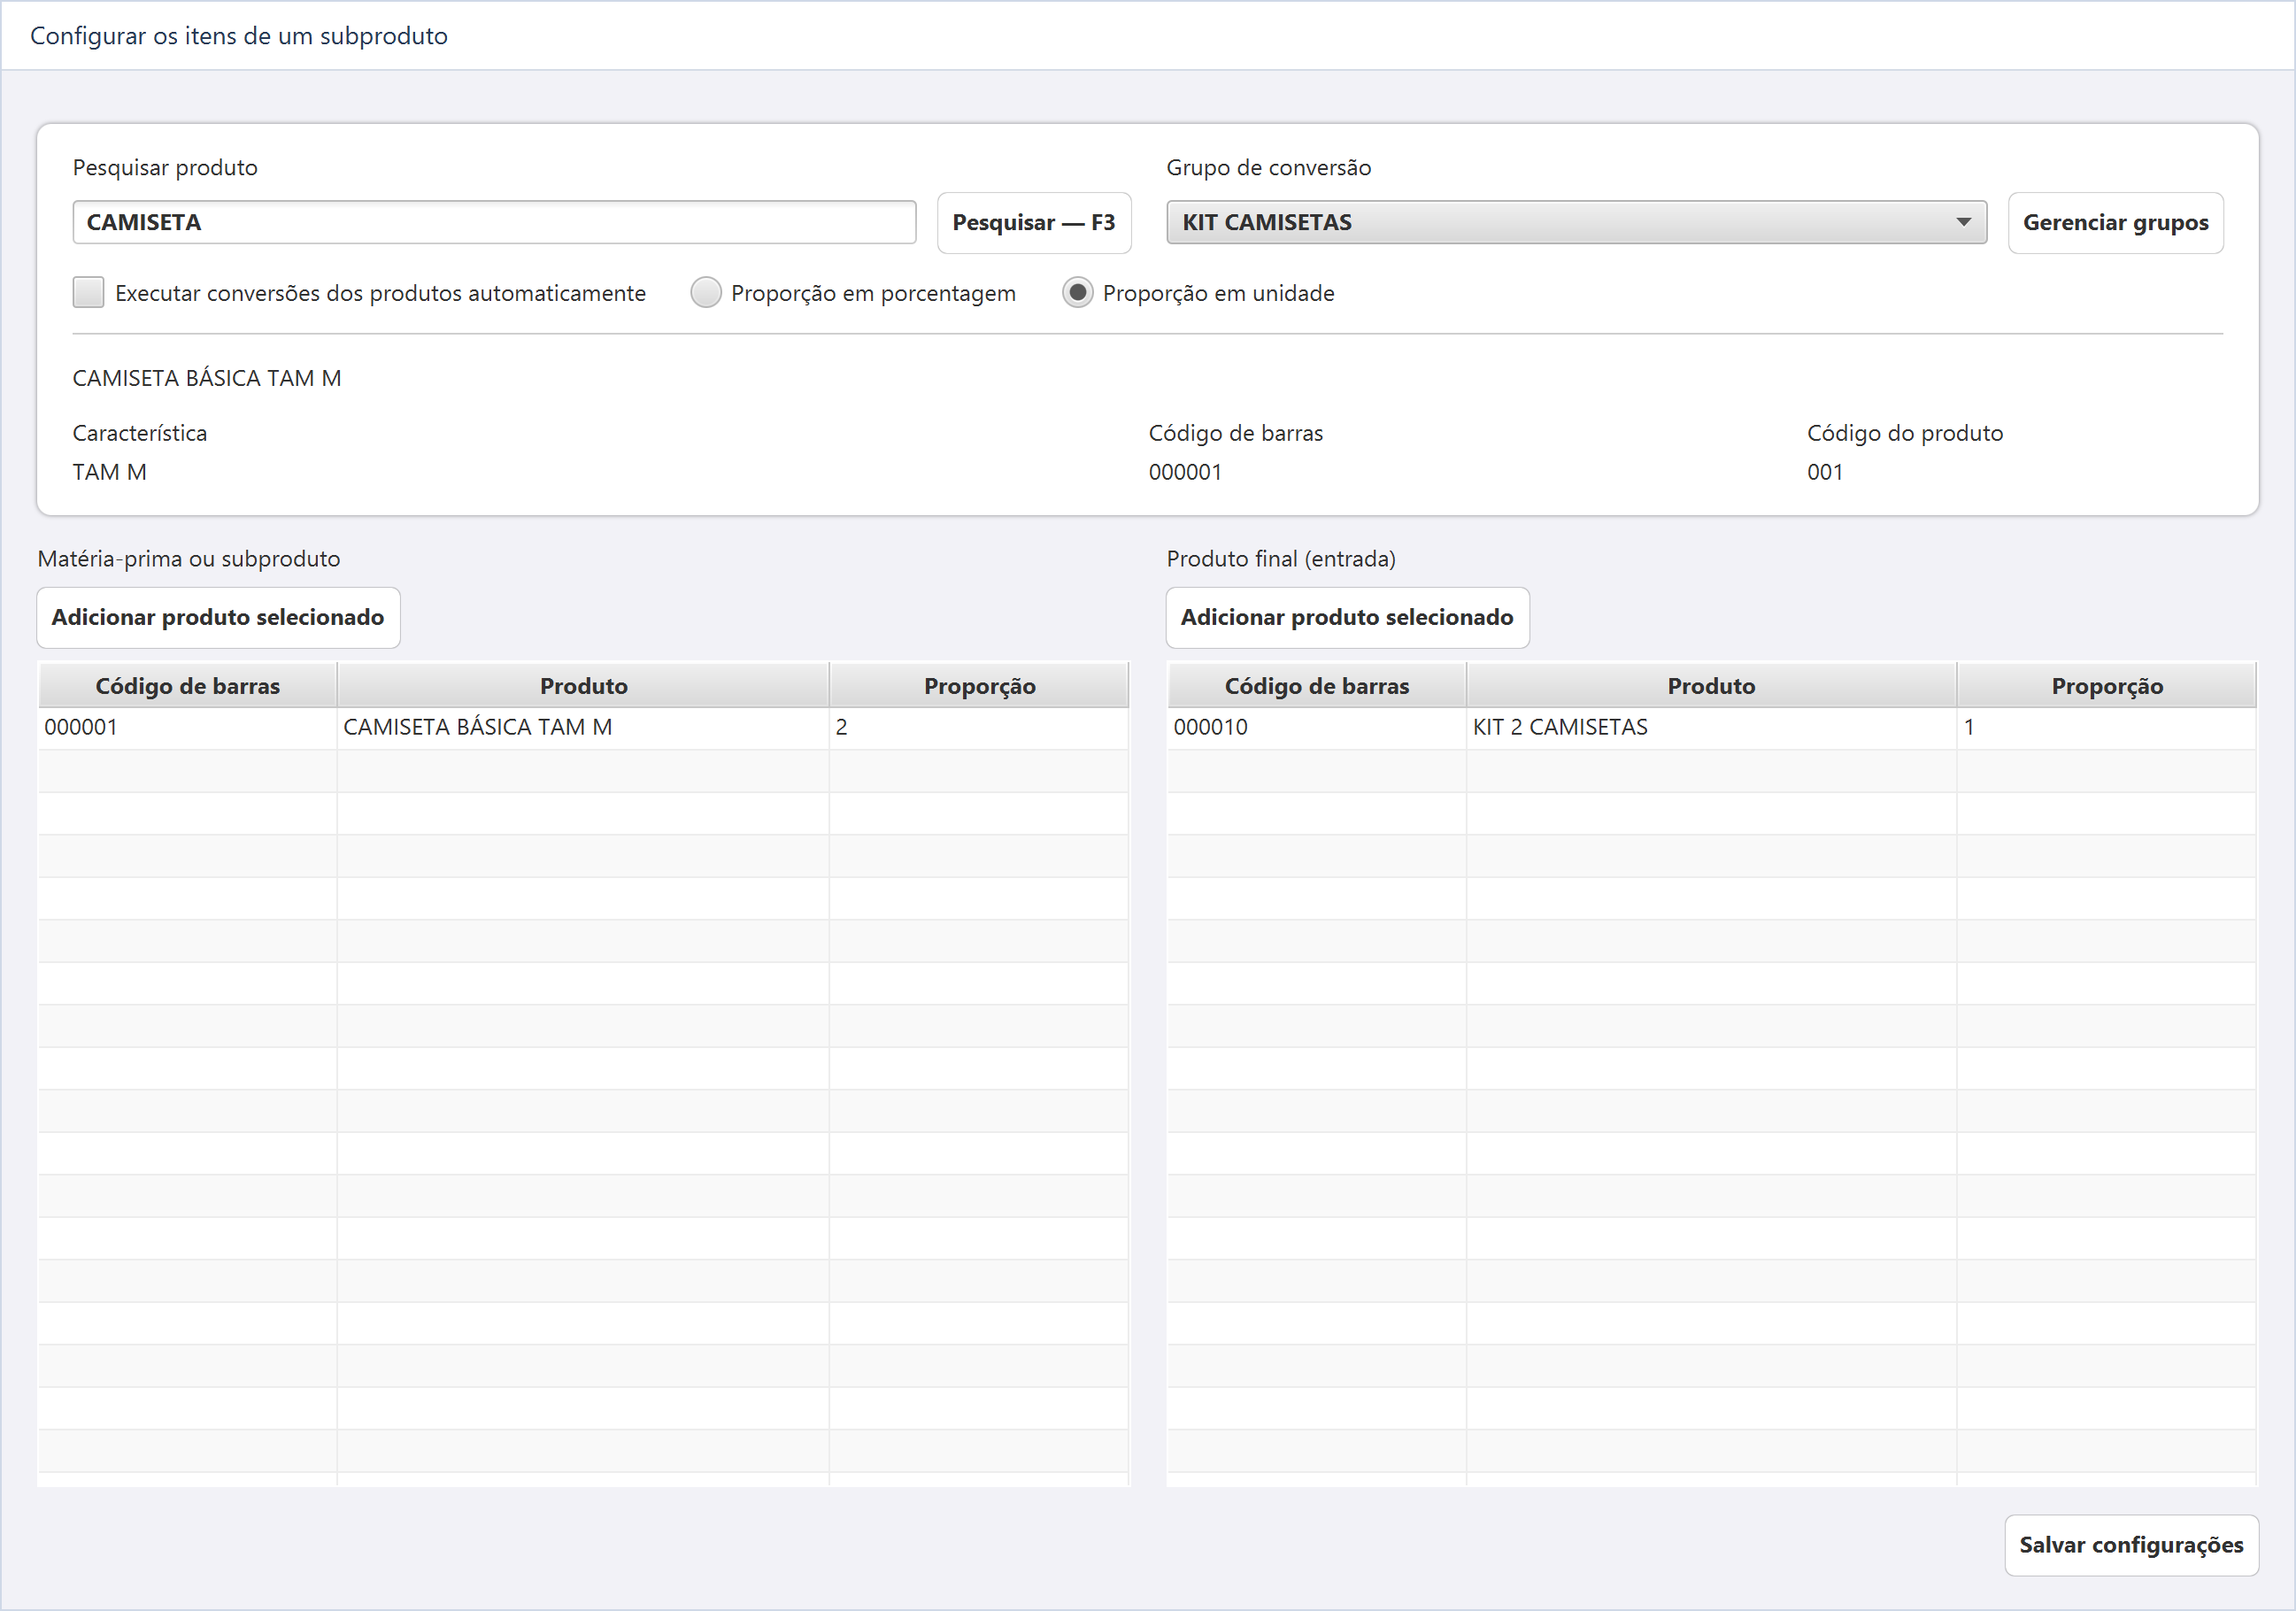Sort Matéria-prima table by Produto header

tap(583, 686)
